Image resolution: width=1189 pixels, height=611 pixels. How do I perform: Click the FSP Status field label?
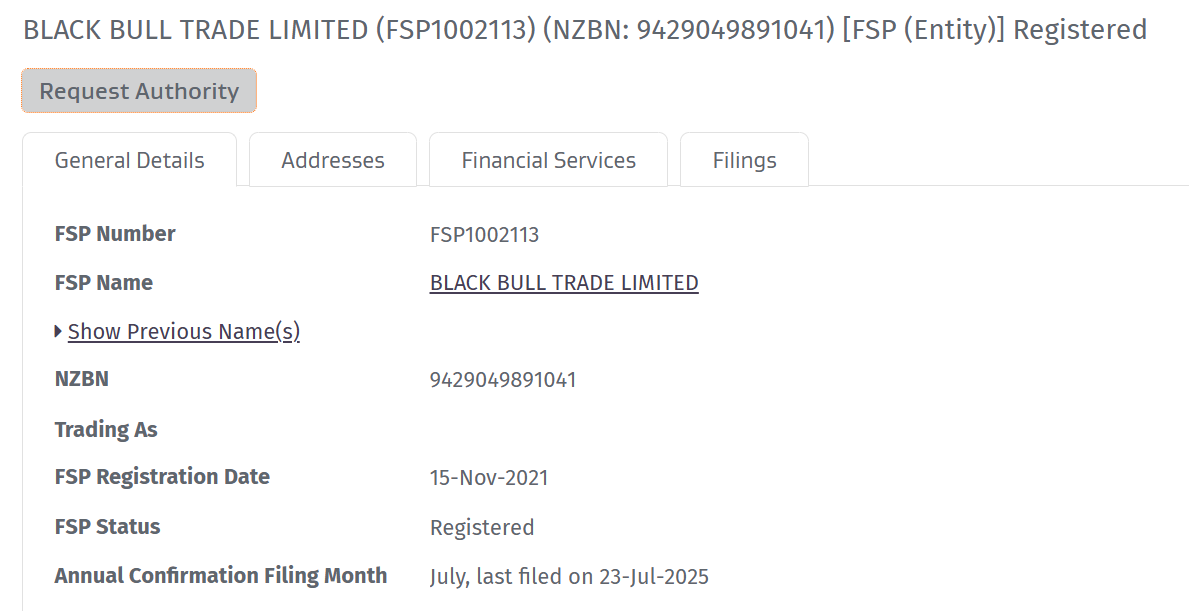point(107,526)
